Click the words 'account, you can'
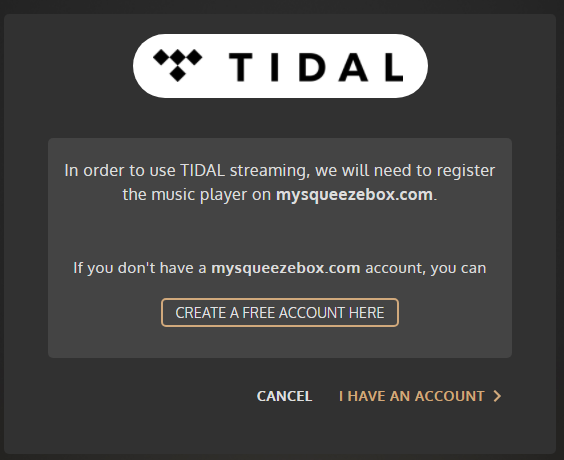564x460 pixels. click(x=426, y=268)
